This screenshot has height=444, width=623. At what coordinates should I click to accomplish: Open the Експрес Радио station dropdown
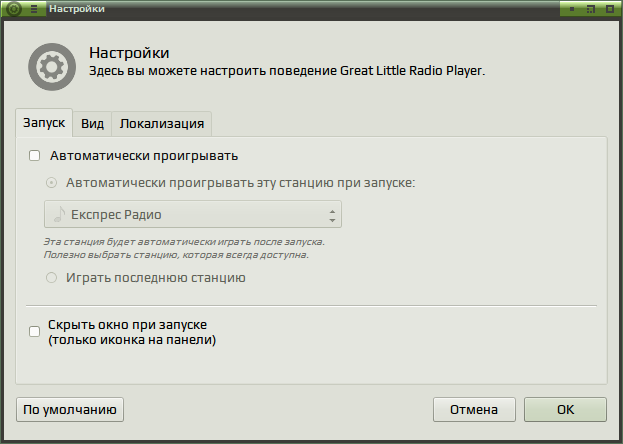click(x=193, y=214)
